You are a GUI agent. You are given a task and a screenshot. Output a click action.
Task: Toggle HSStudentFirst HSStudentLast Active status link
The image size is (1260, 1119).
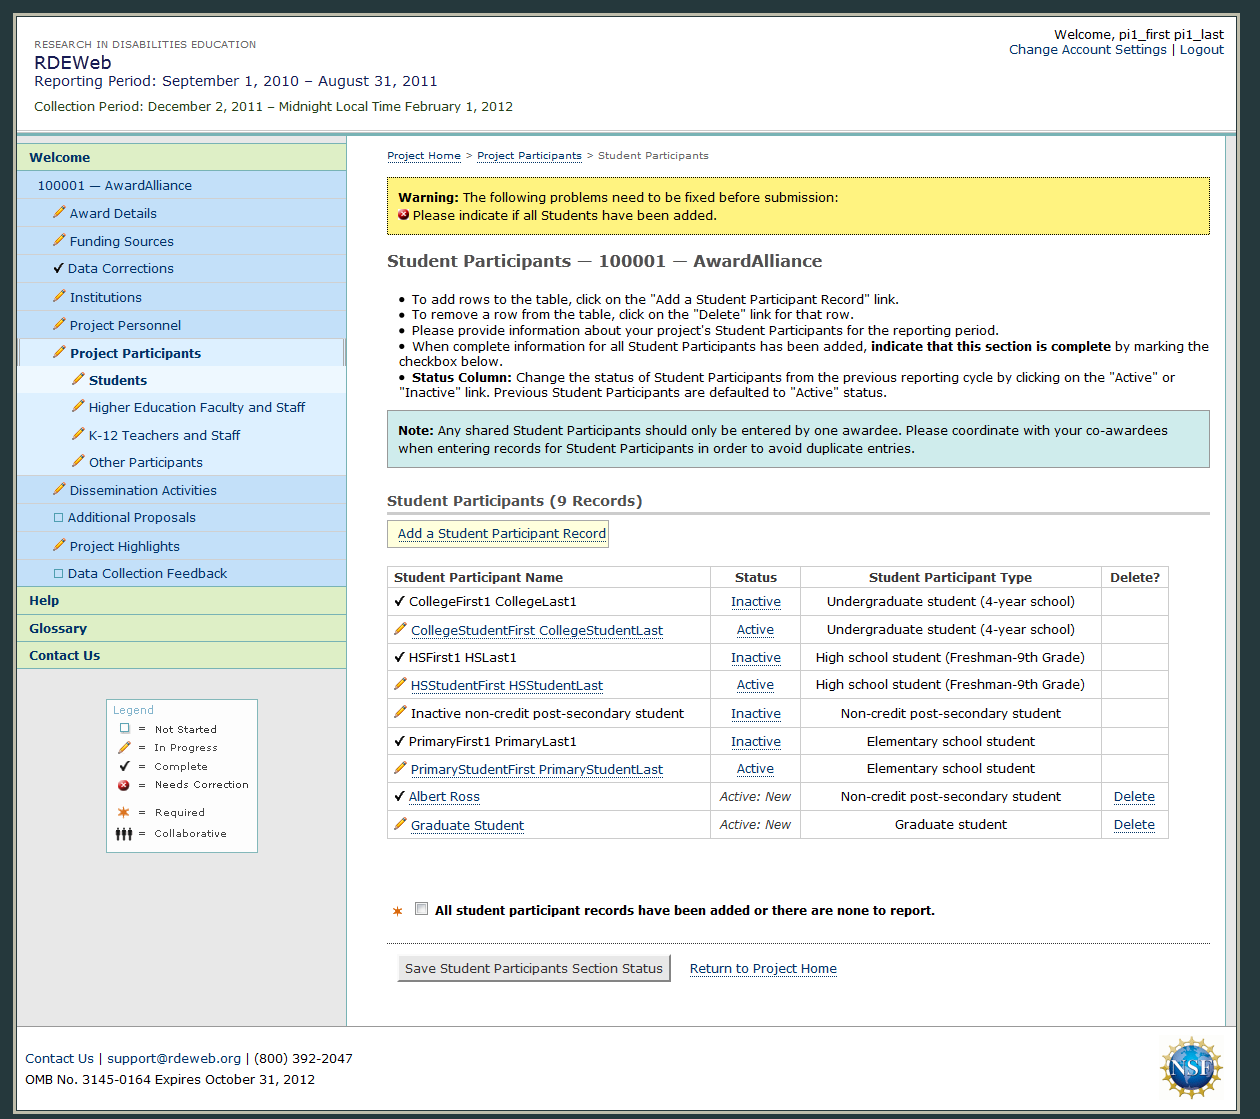click(x=755, y=685)
